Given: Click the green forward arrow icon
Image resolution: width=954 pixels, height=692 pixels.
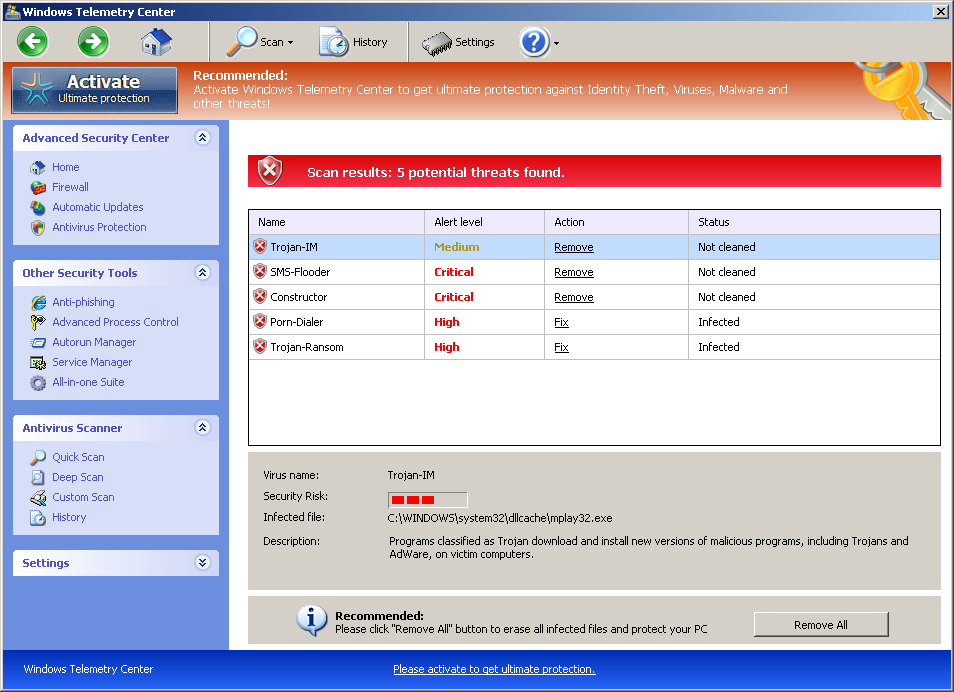Looking at the screenshot, I should pyautogui.click(x=93, y=42).
